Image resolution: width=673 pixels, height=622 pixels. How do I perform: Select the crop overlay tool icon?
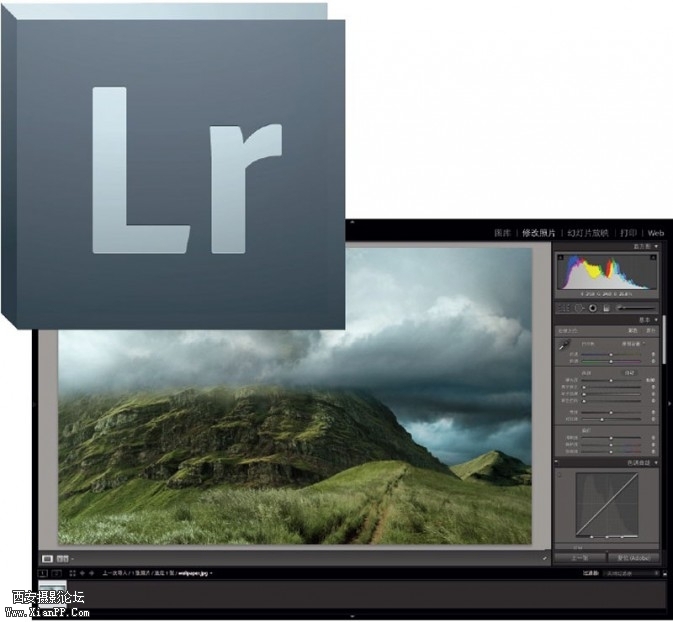pyautogui.click(x=565, y=308)
